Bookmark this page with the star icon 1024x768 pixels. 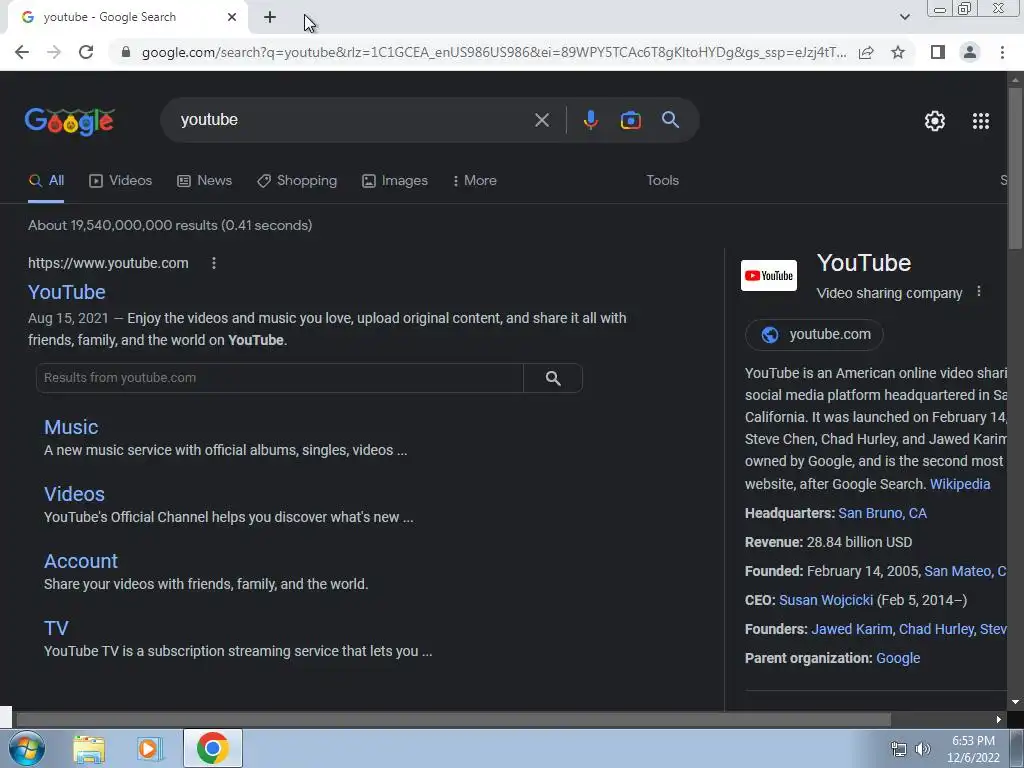898,52
